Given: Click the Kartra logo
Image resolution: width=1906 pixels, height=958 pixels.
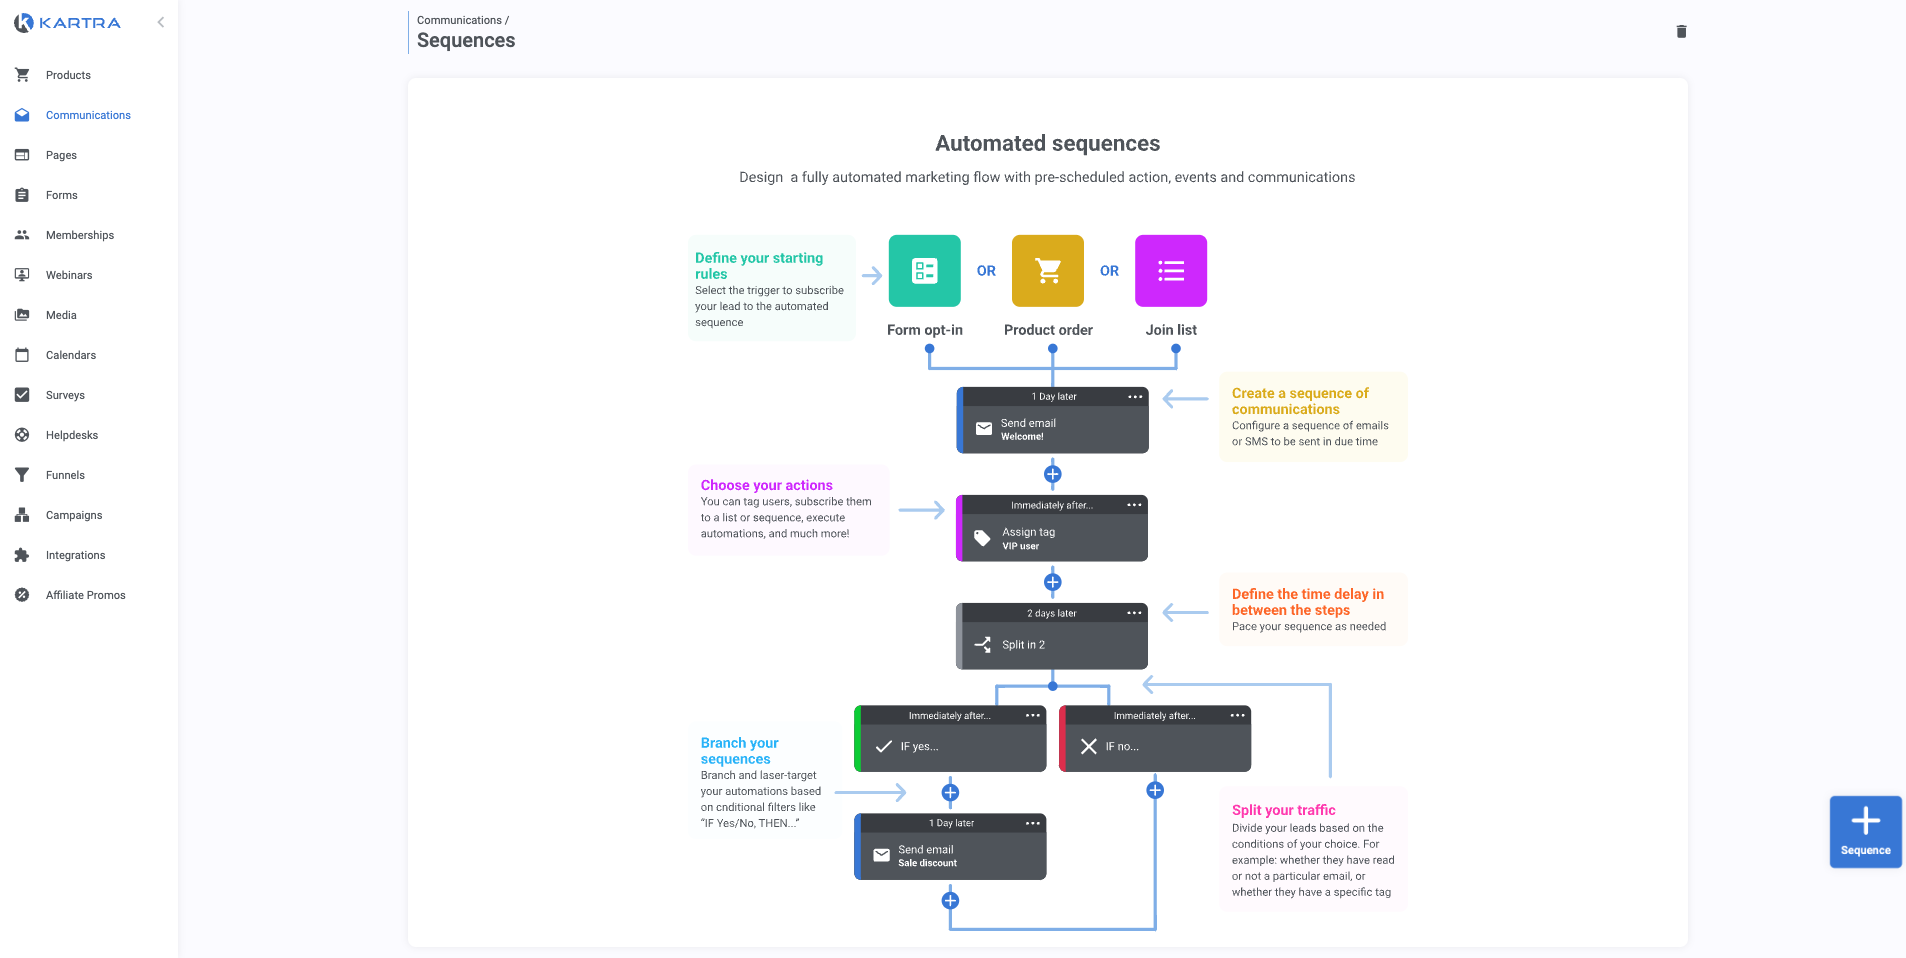Looking at the screenshot, I should (68, 22).
